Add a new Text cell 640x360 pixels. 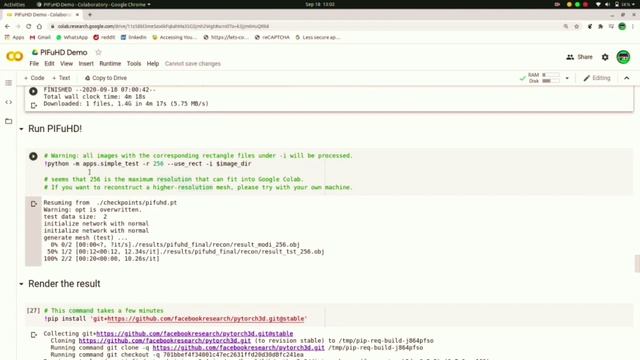[61, 78]
